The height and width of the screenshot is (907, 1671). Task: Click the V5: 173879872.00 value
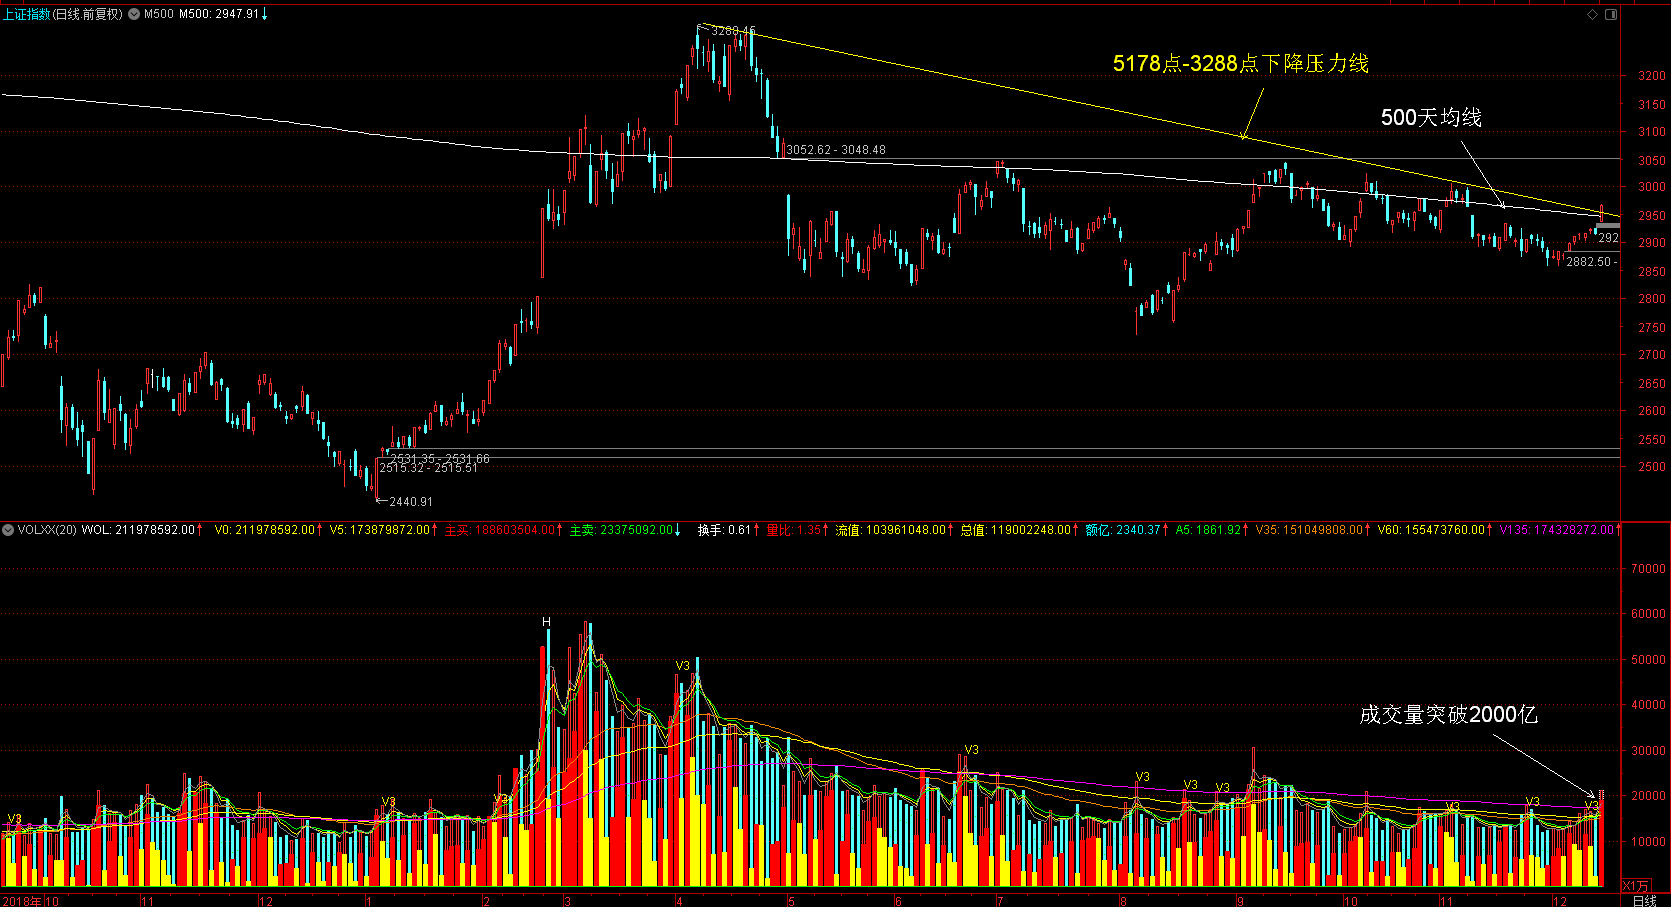click(x=380, y=530)
